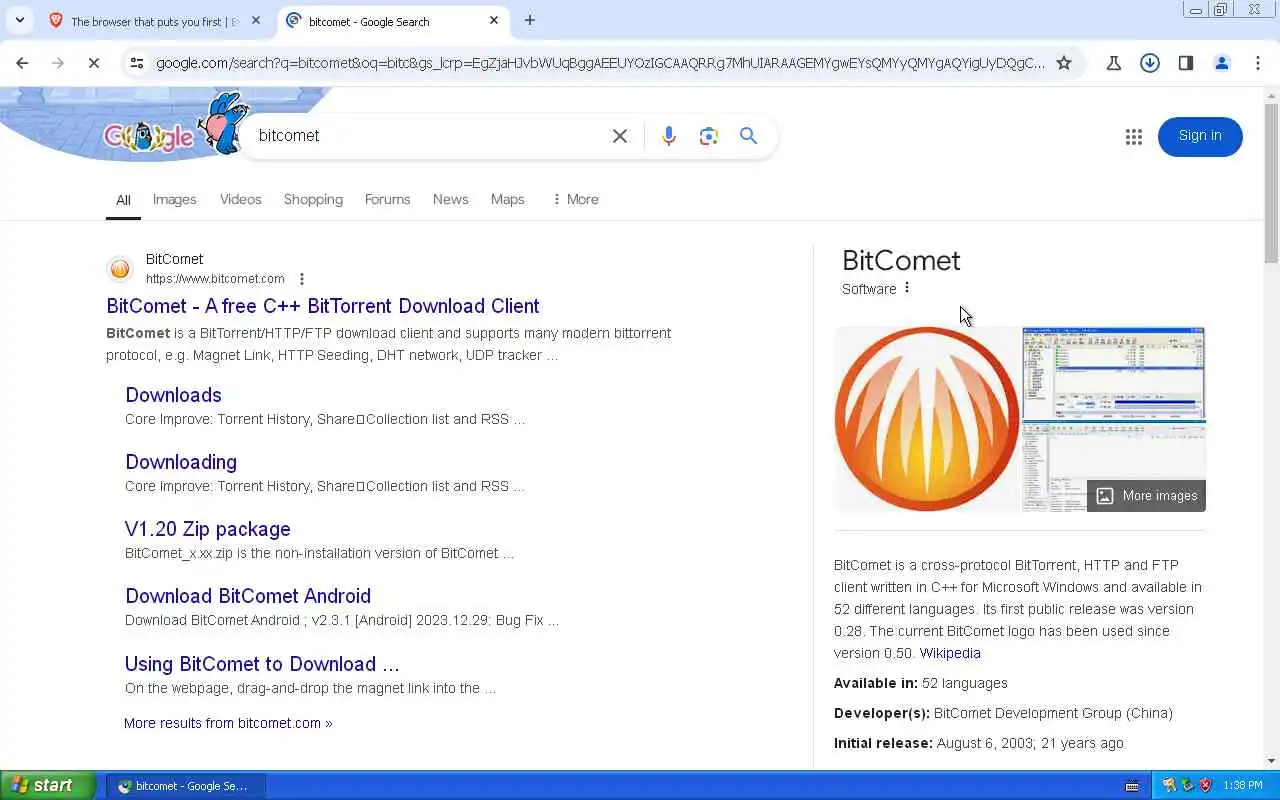Open the Downloading sitelink
1280x800 pixels.
point(181,462)
